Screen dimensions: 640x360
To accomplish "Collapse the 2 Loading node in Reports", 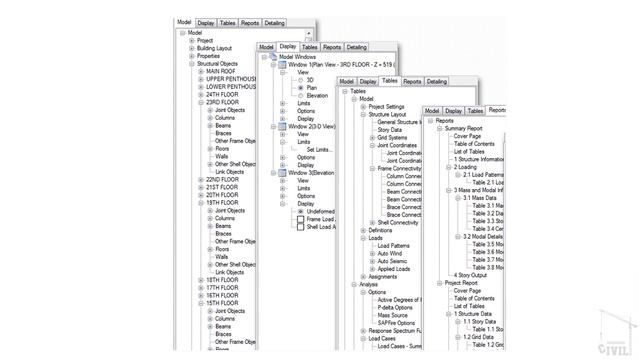I will pos(449,167).
